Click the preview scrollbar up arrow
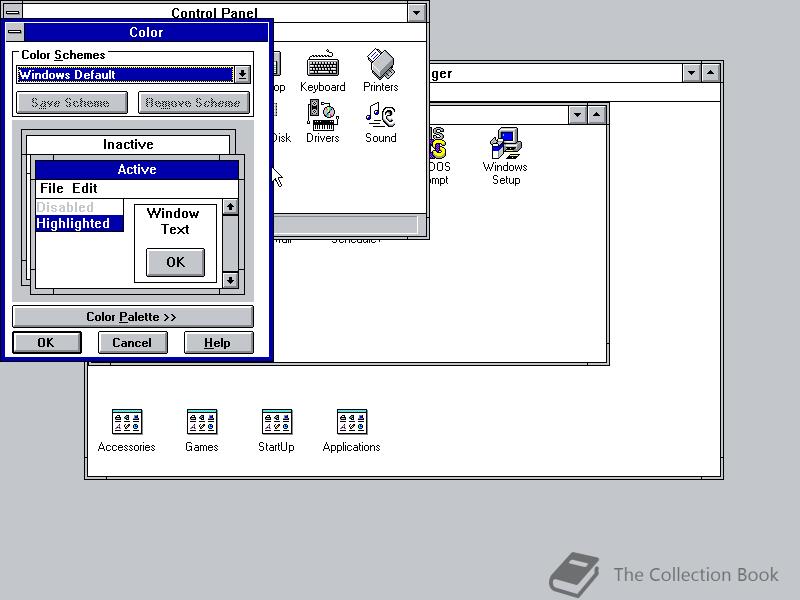800x600 pixels. (231, 207)
